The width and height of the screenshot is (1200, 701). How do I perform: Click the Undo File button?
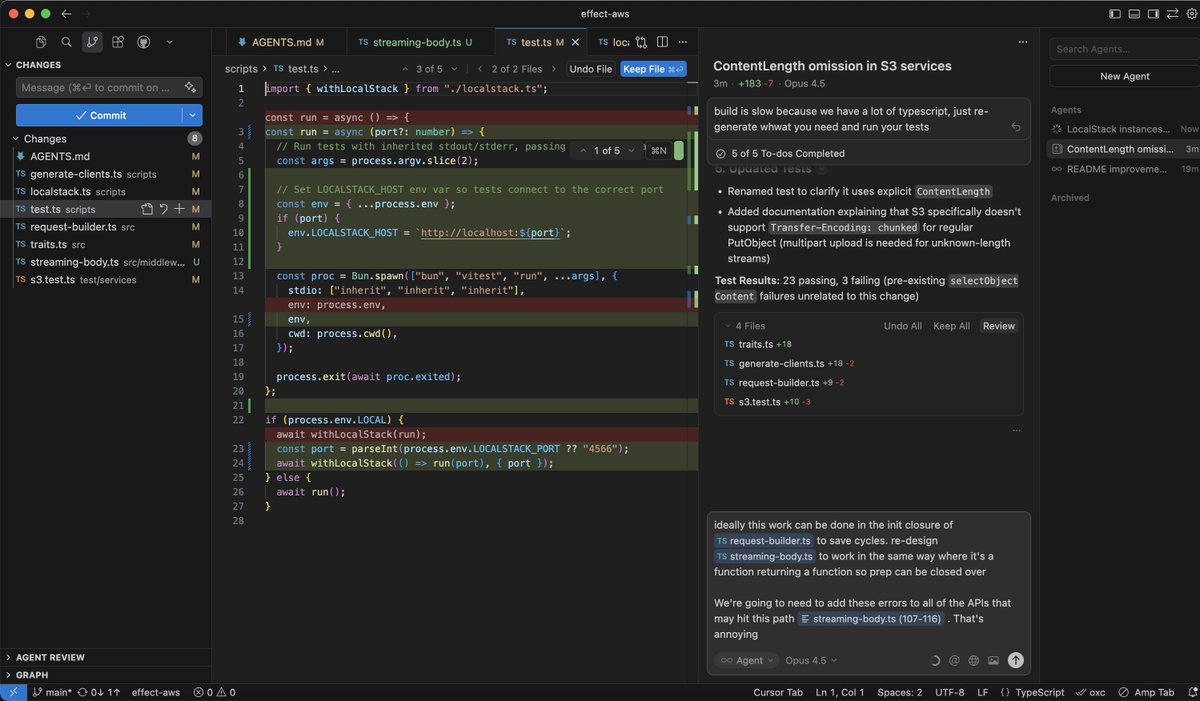pos(590,69)
